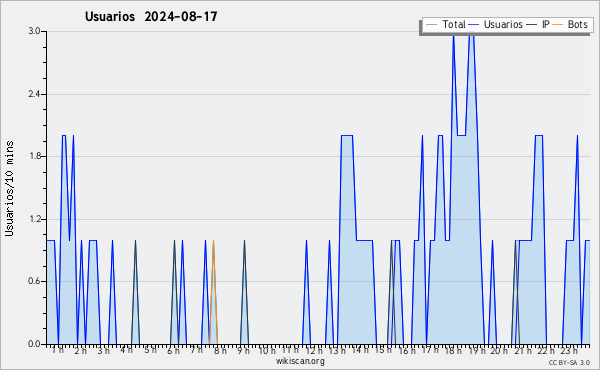Click the chart title 'Usuarios 2024-08-17'

click(x=151, y=17)
